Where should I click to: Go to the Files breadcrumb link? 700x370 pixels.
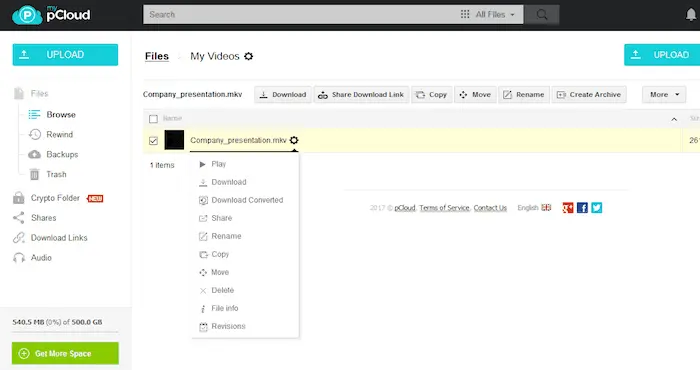tap(157, 56)
